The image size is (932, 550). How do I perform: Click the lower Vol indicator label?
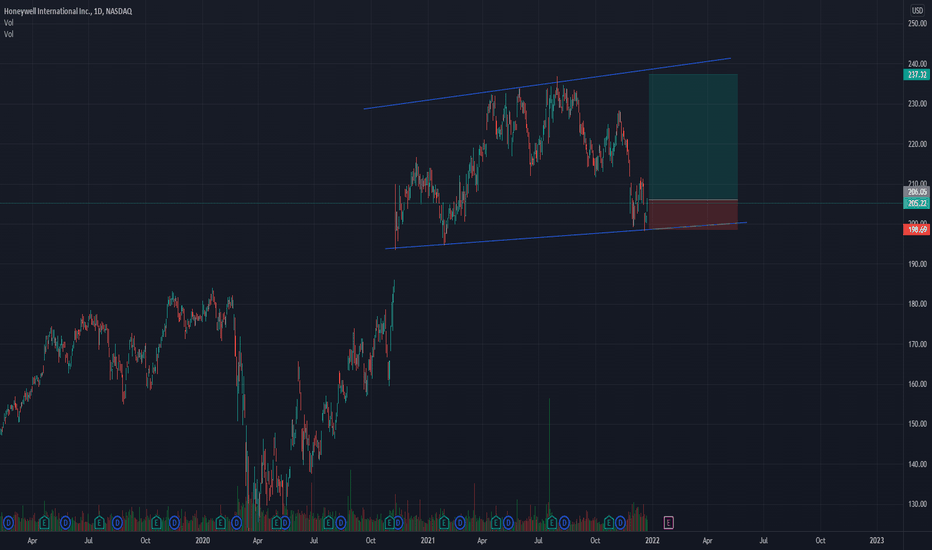8,34
